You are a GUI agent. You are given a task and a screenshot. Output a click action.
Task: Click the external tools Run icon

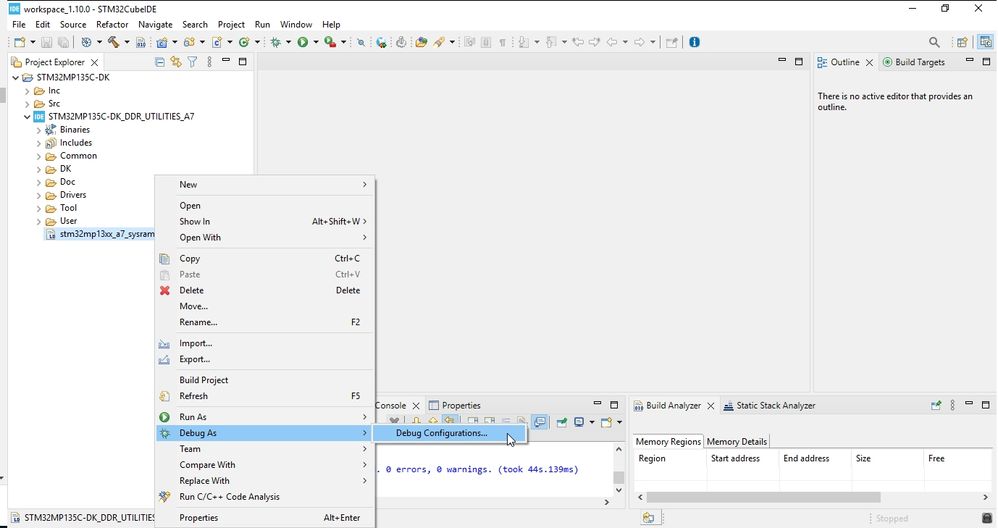[x=330, y=42]
